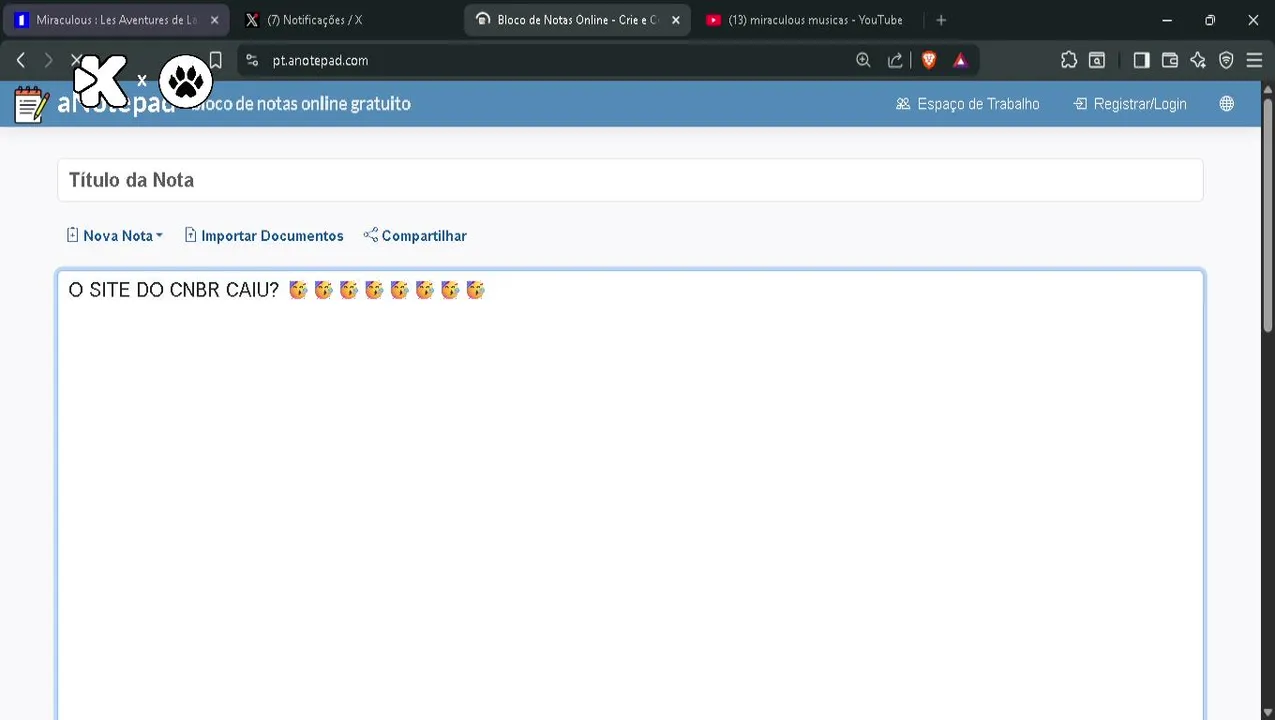Click the page vertical scrollbar thumb
The width and height of the screenshot is (1275, 720).
1268,215
